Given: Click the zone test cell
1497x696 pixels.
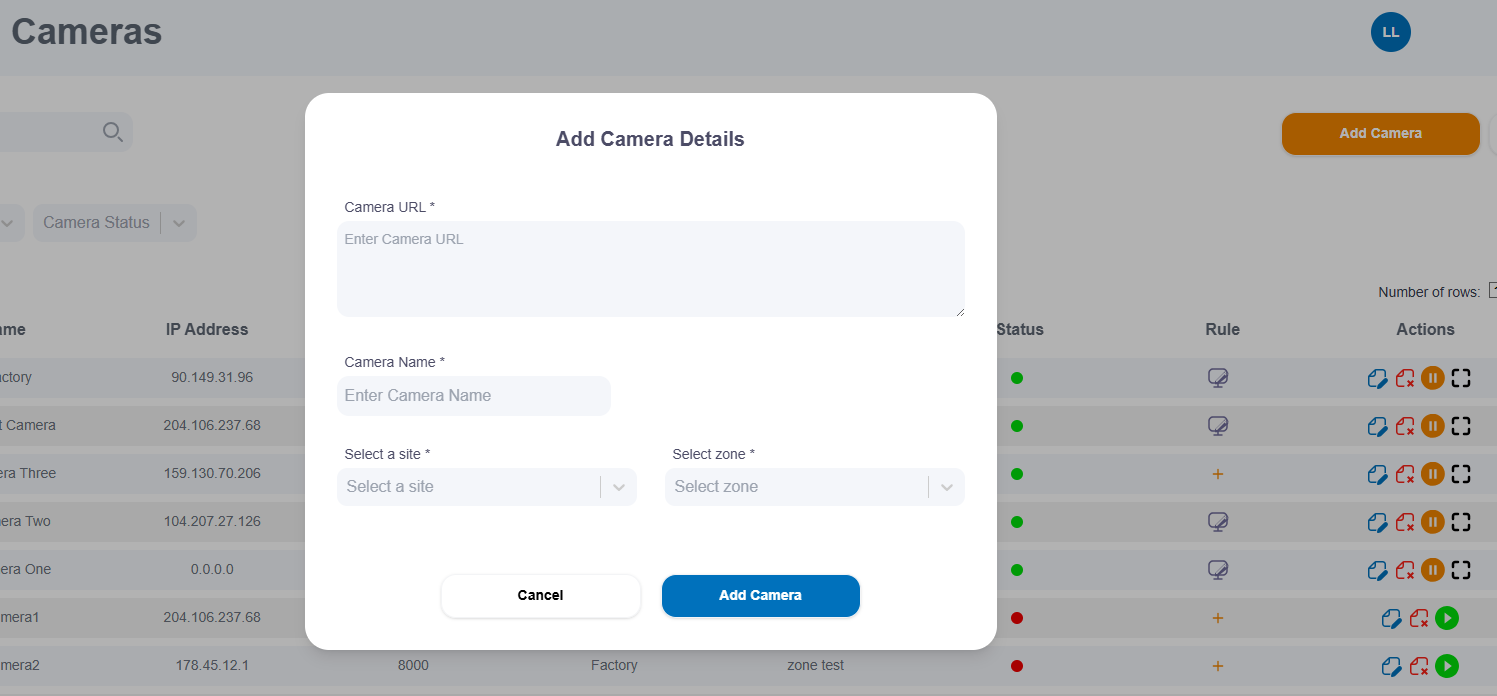Looking at the screenshot, I should (x=816, y=666).
